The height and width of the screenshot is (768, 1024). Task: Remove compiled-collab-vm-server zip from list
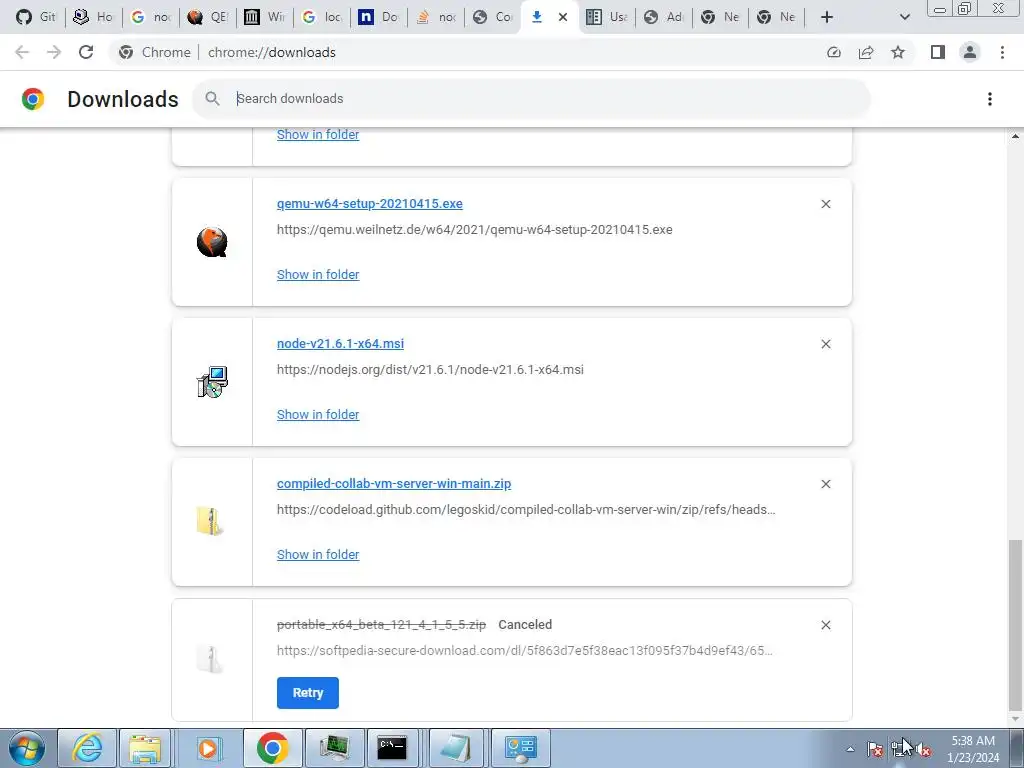pos(825,484)
